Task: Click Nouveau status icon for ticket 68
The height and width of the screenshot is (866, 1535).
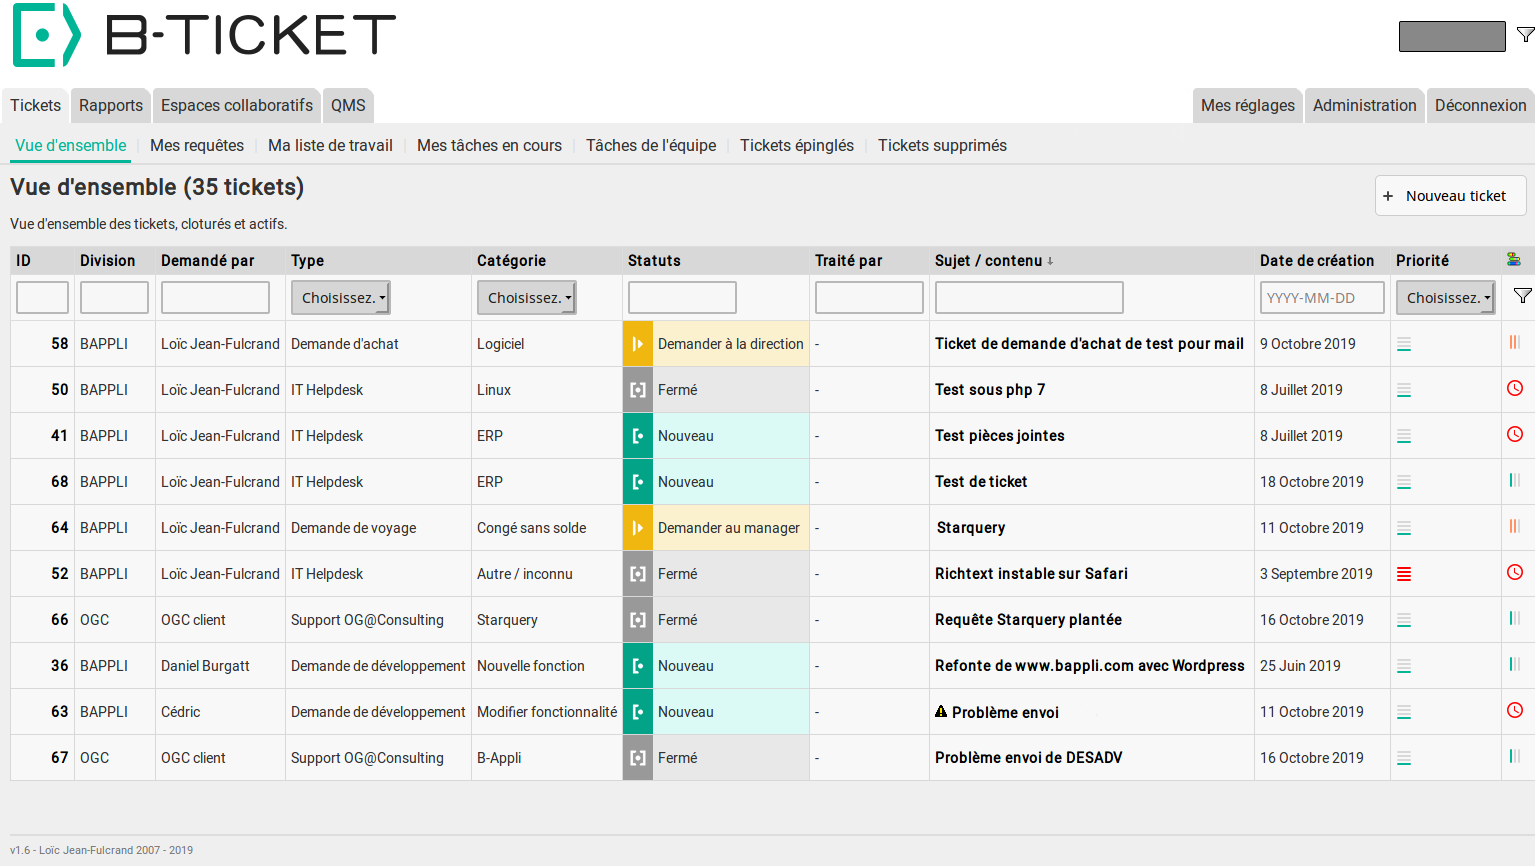Action: click(x=637, y=482)
